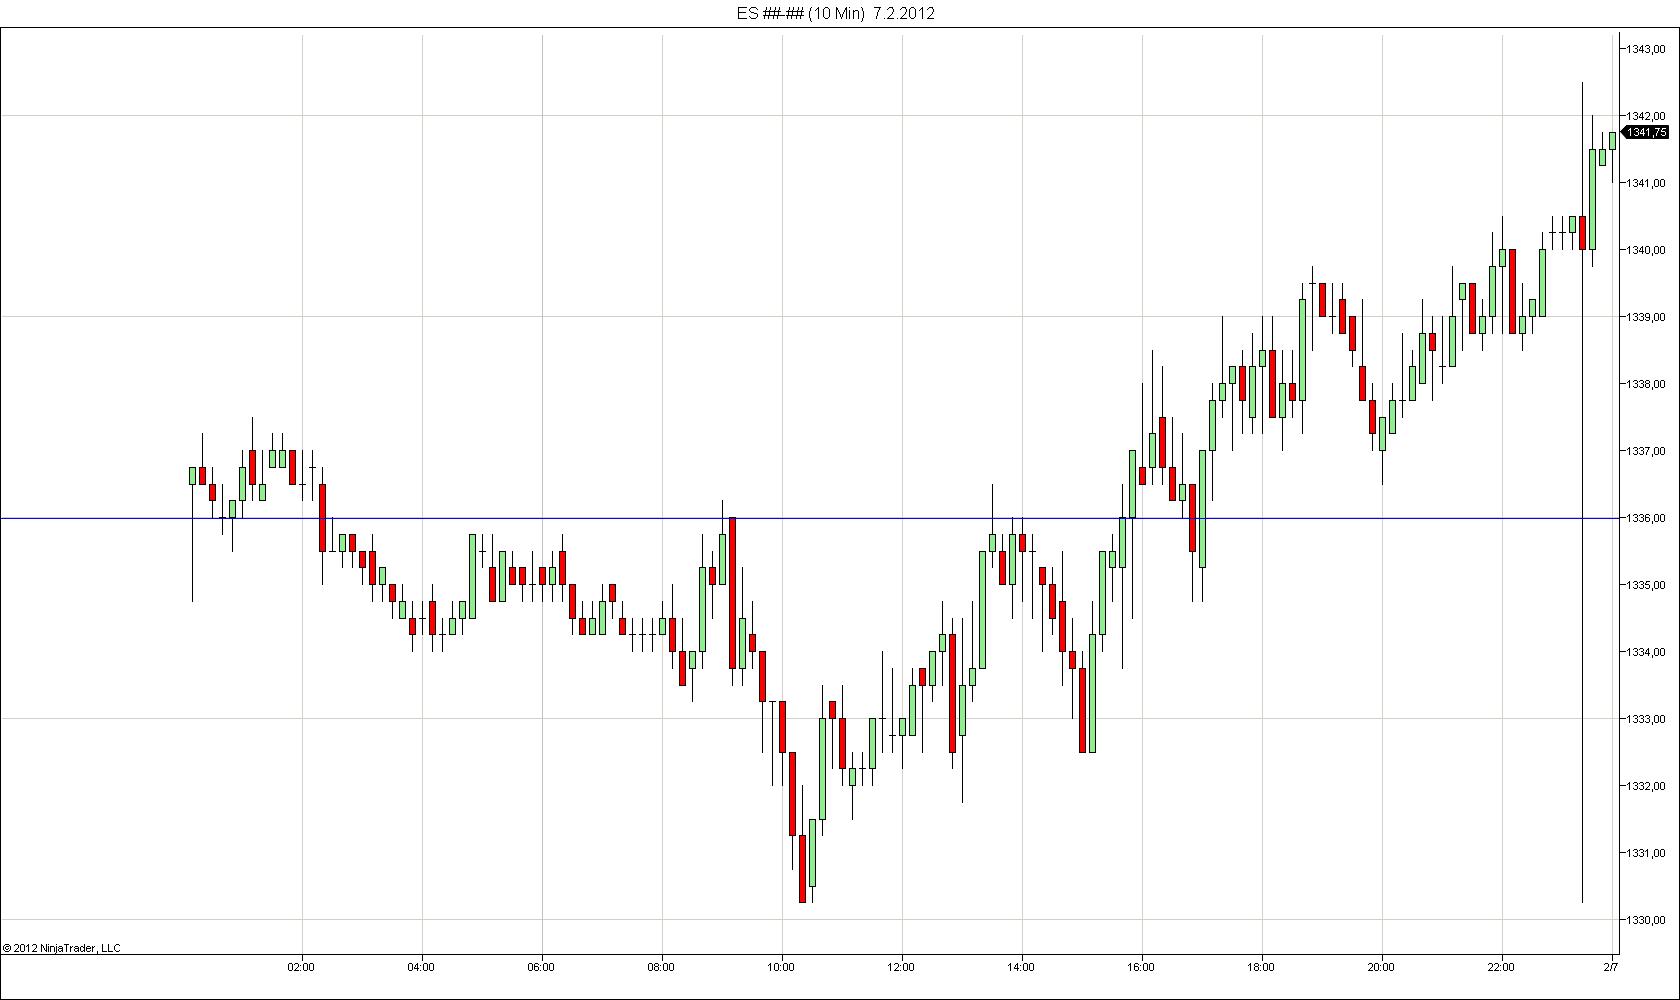The height and width of the screenshot is (1000, 1680).
Task: Click the 16:00 time axis label
Action: 1141,967
